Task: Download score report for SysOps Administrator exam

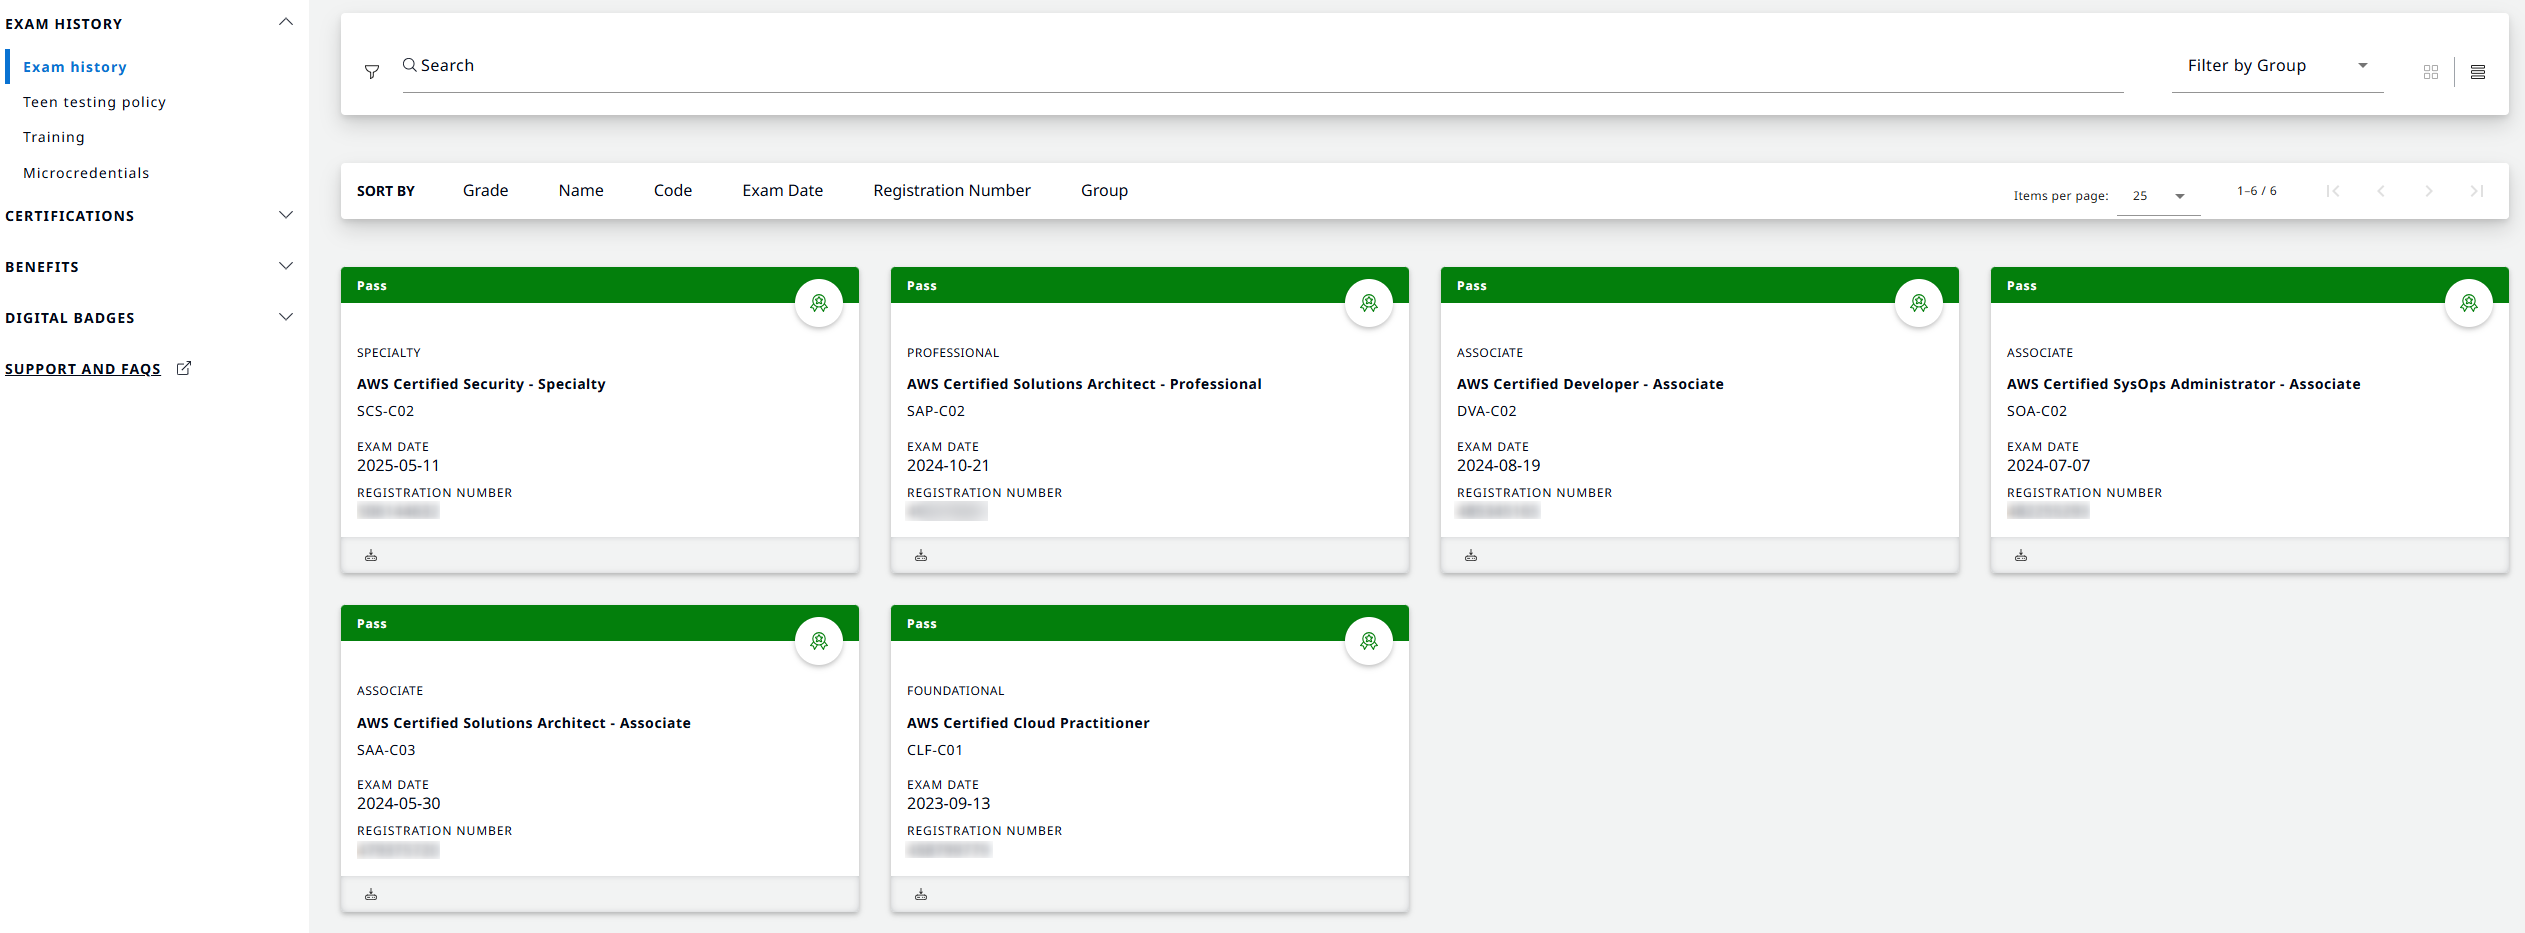Action: coord(2021,555)
